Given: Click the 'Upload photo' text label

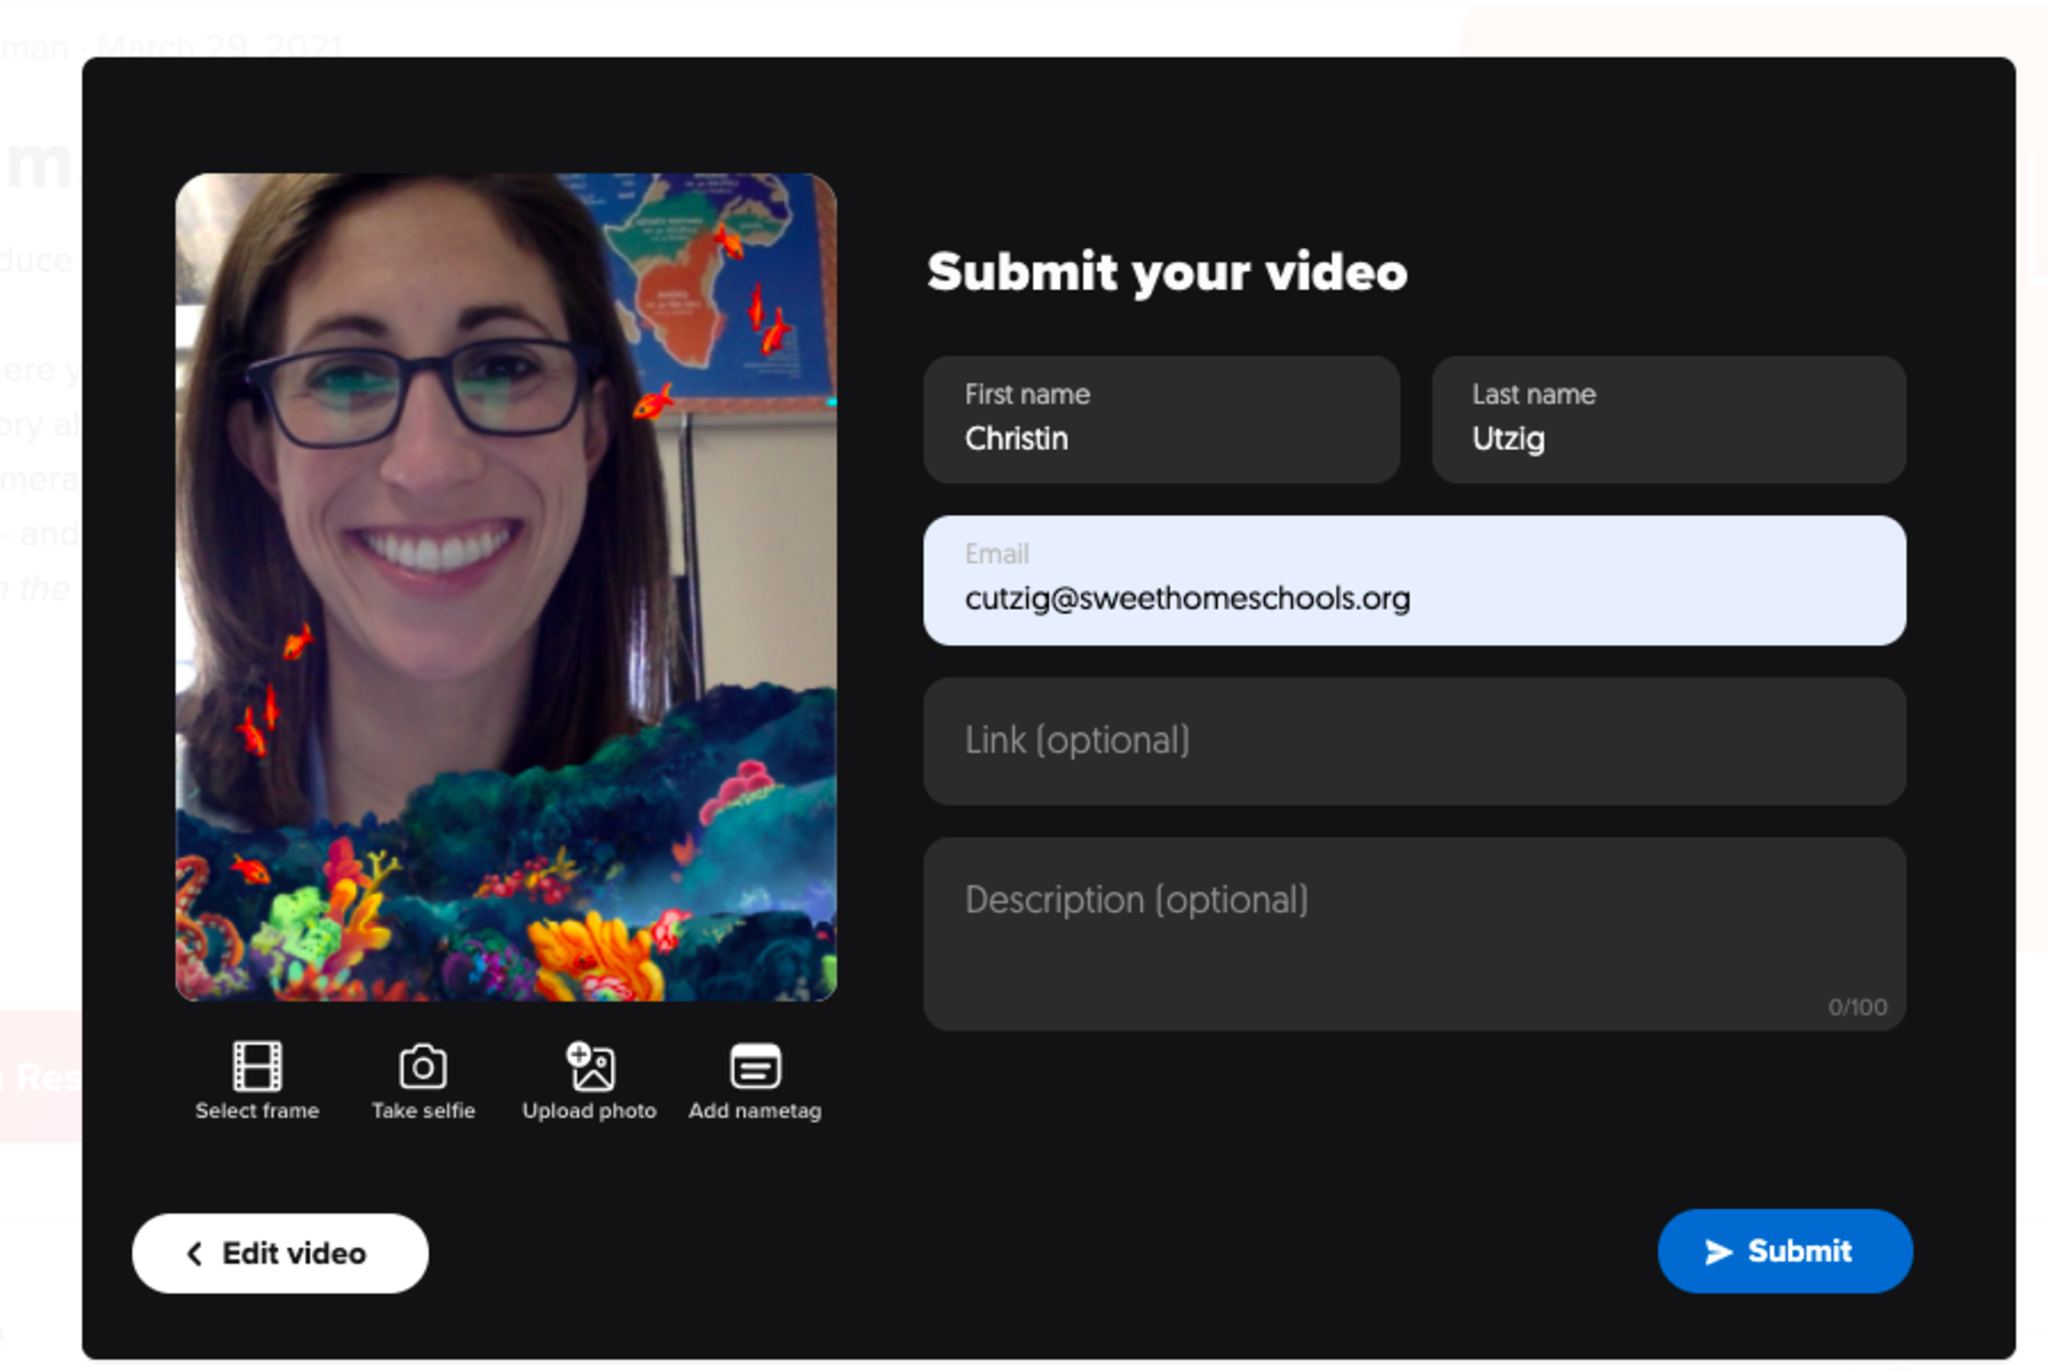Looking at the screenshot, I should coord(589,1111).
